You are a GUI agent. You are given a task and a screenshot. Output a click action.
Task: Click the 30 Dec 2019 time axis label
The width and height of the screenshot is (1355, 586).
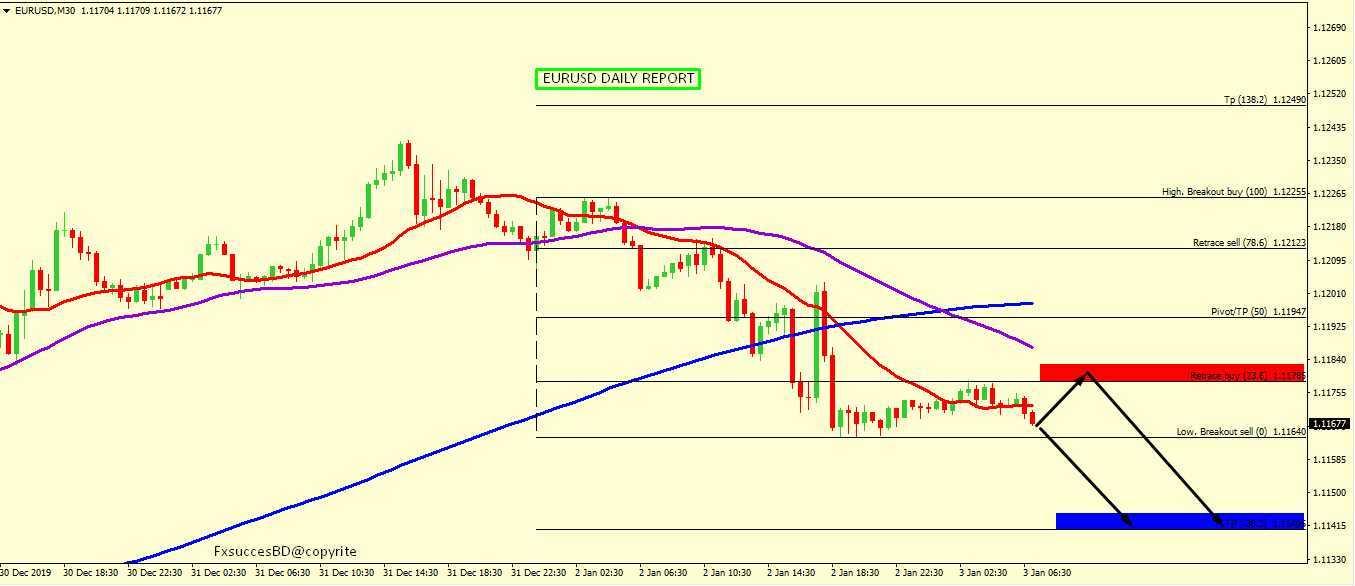coord(27,573)
